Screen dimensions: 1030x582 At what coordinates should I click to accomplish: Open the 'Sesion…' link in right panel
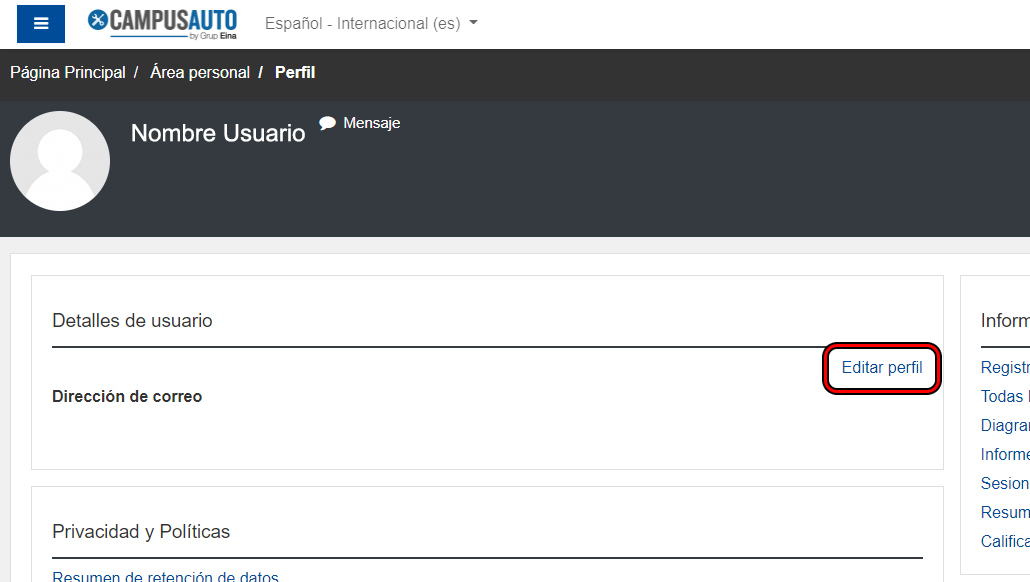pos(1005,484)
